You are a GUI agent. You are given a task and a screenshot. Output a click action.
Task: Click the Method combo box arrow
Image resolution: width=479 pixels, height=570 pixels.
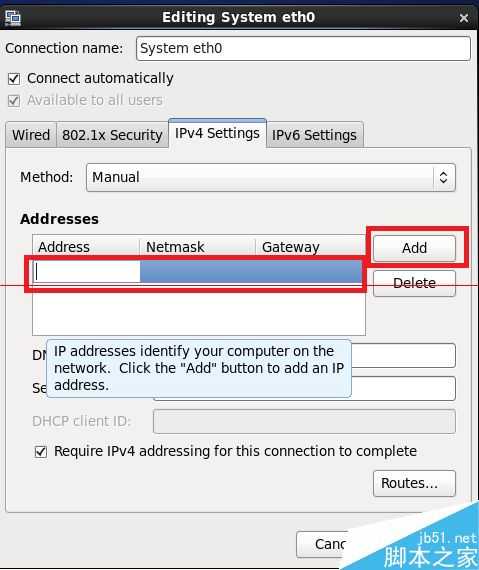443,177
